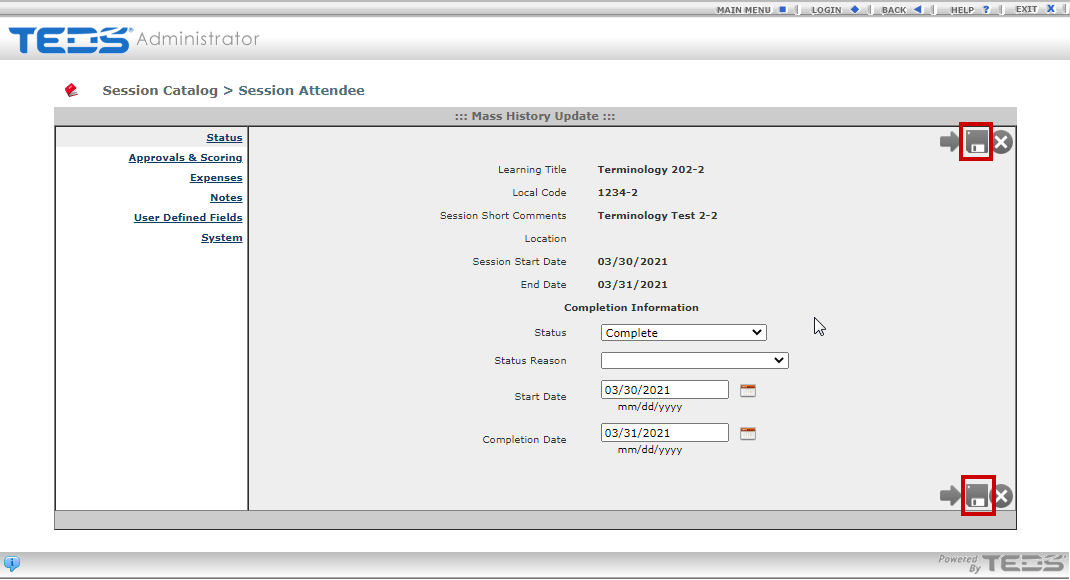Click the blue info icon at bottom left
The height and width of the screenshot is (580, 1070).
click(12, 563)
